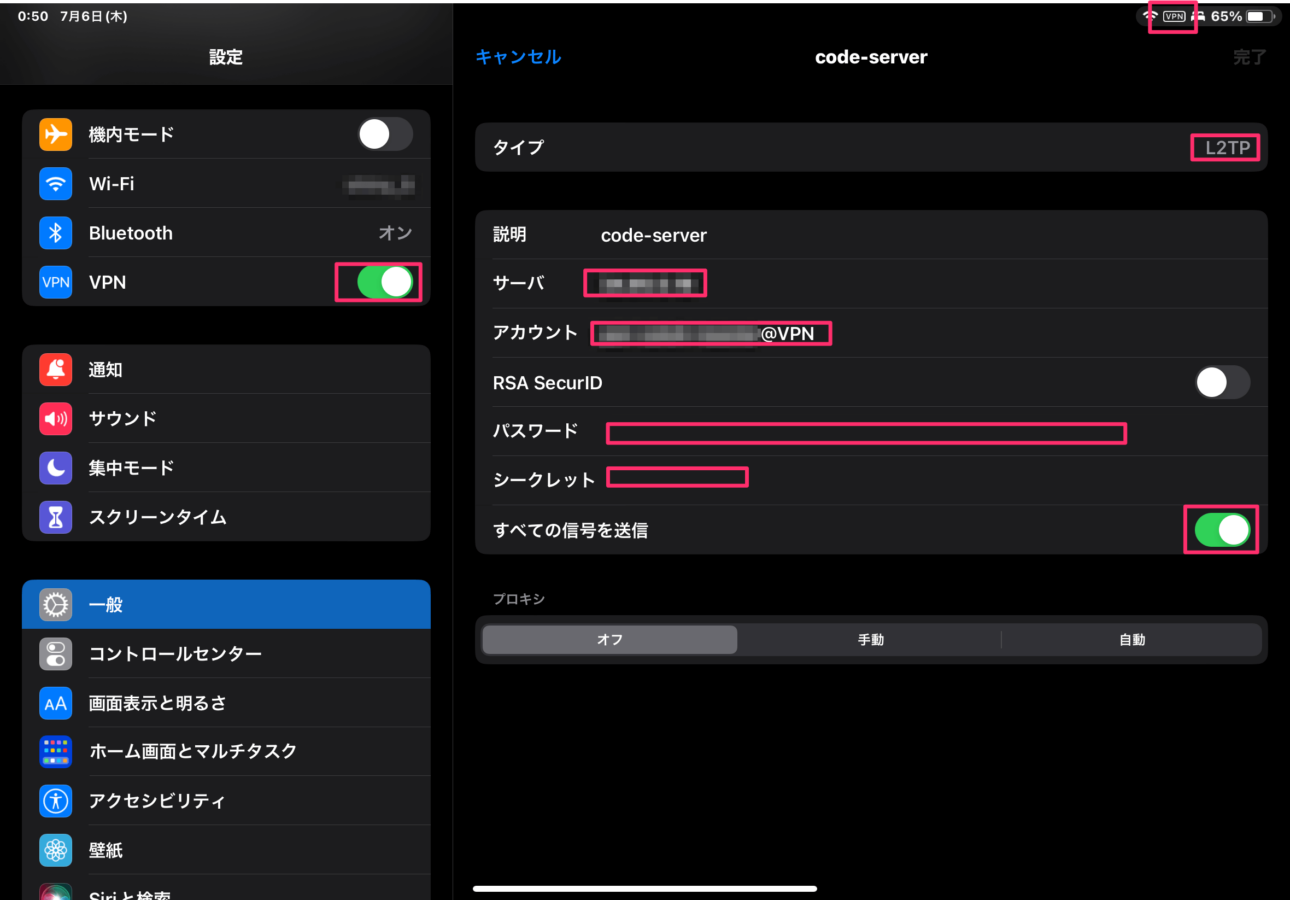Screen dimensions: 1290x900
Task: Open 画面表示と明るさ settings
Action: [x=226, y=703]
